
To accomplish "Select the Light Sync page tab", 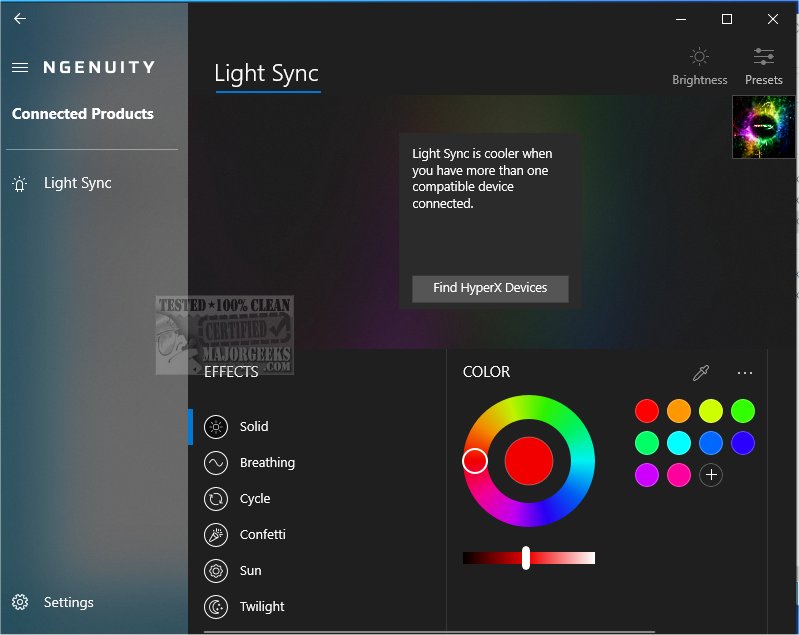I will pos(267,74).
